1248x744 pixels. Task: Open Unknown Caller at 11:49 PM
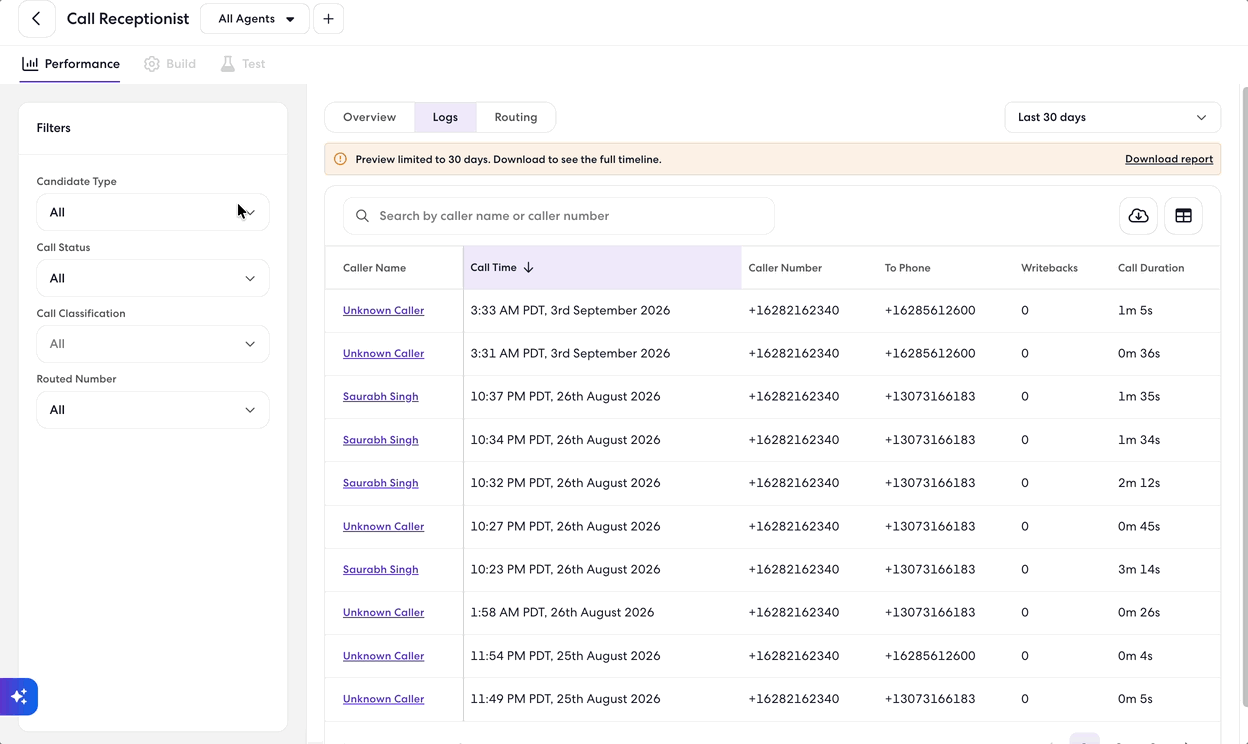[383, 699]
